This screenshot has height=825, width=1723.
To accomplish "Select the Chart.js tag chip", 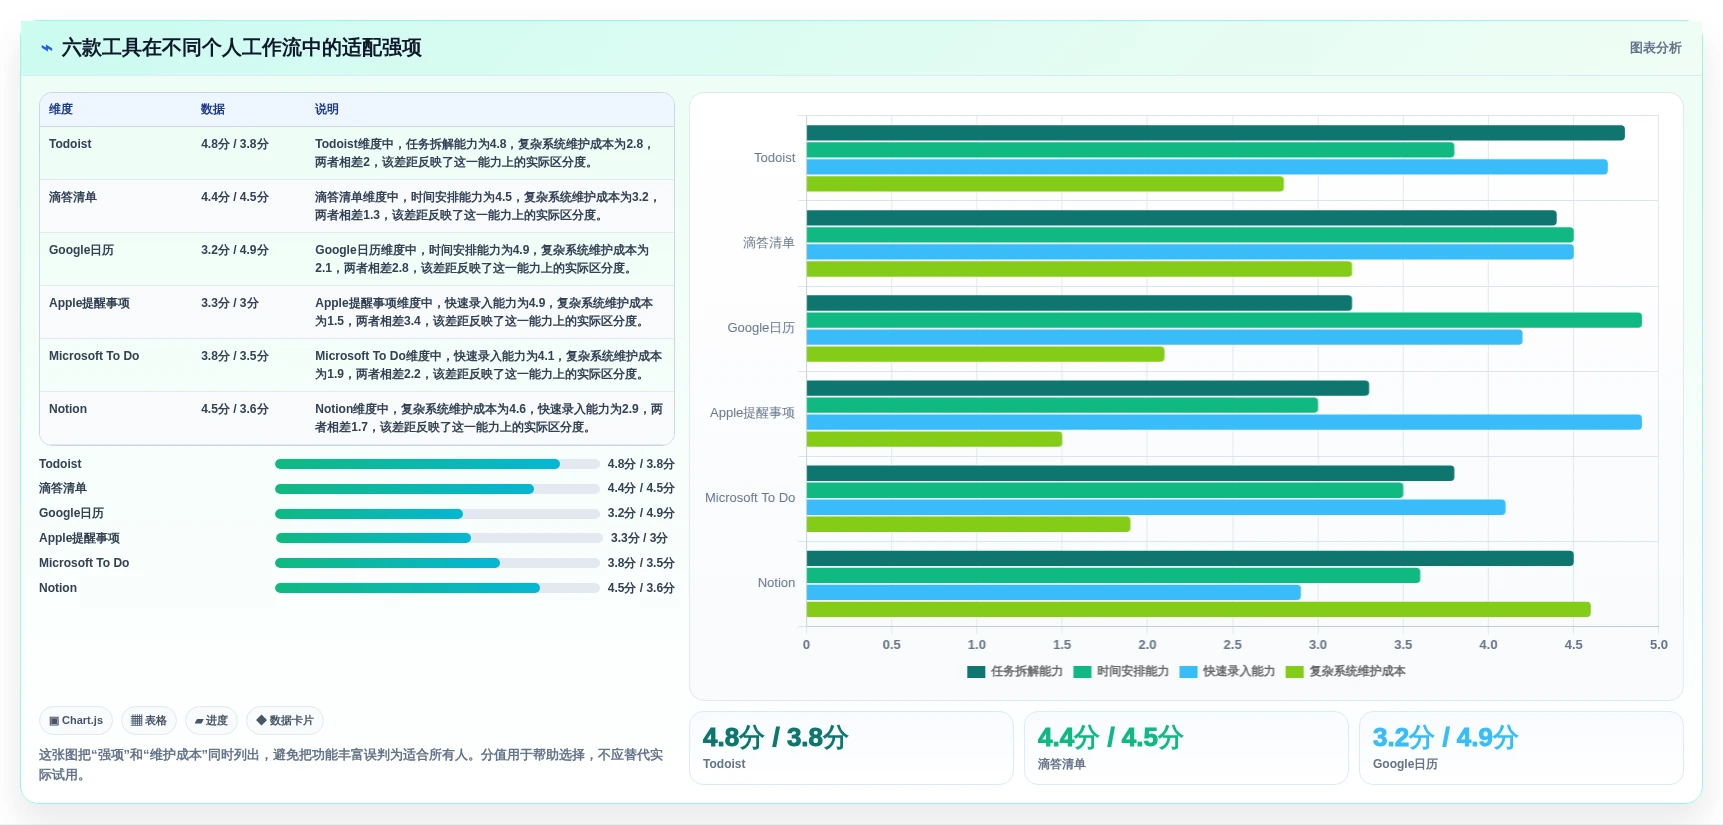I will (76, 720).
